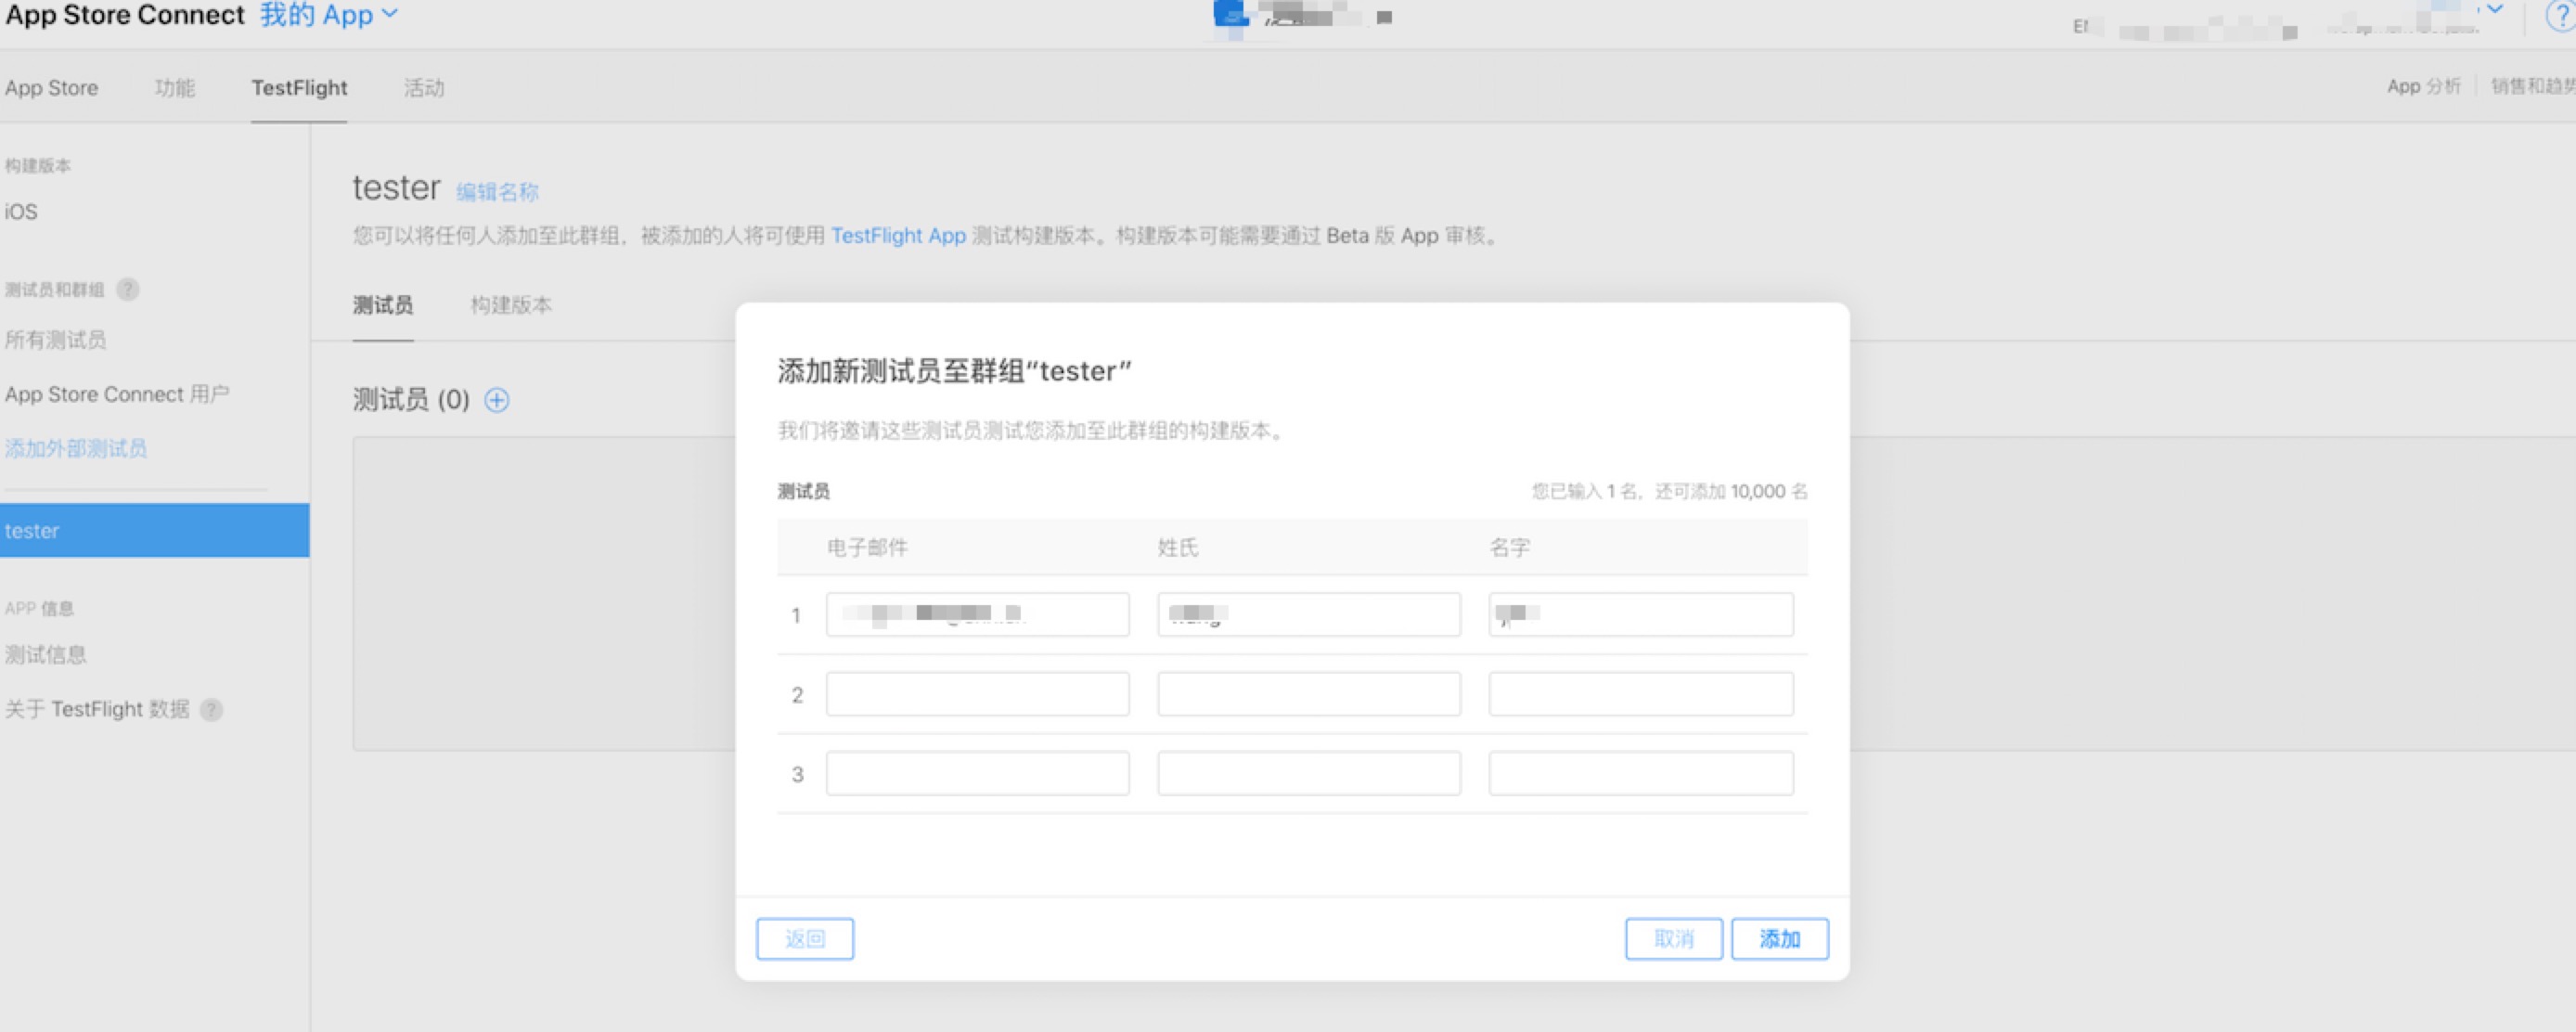Click 编辑名称 link next to tester
The height and width of the screenshot is (1032, 2576).
[x=497, y=192]
